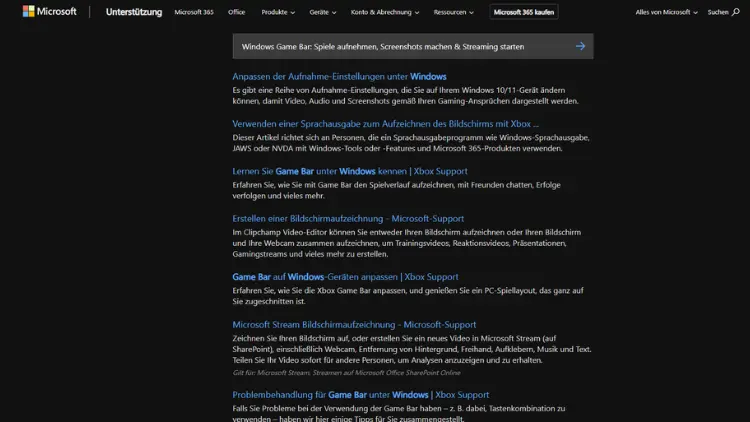Click the Microsoft logo
The height and width of the screenshot is (422, 750).
click(x=49, y=11)
